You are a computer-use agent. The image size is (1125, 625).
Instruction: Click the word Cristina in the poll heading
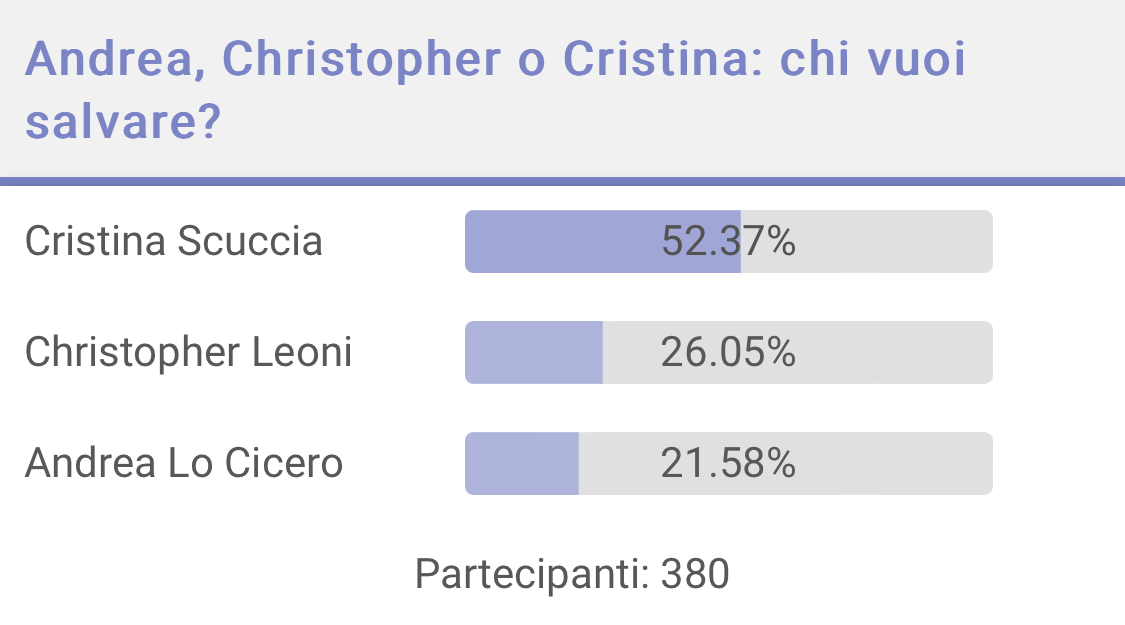coord(662,59)
